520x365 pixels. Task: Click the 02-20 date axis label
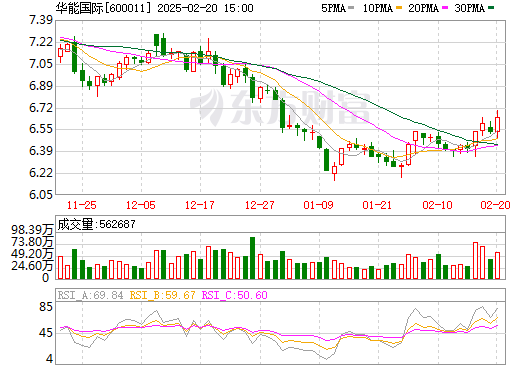495,205
